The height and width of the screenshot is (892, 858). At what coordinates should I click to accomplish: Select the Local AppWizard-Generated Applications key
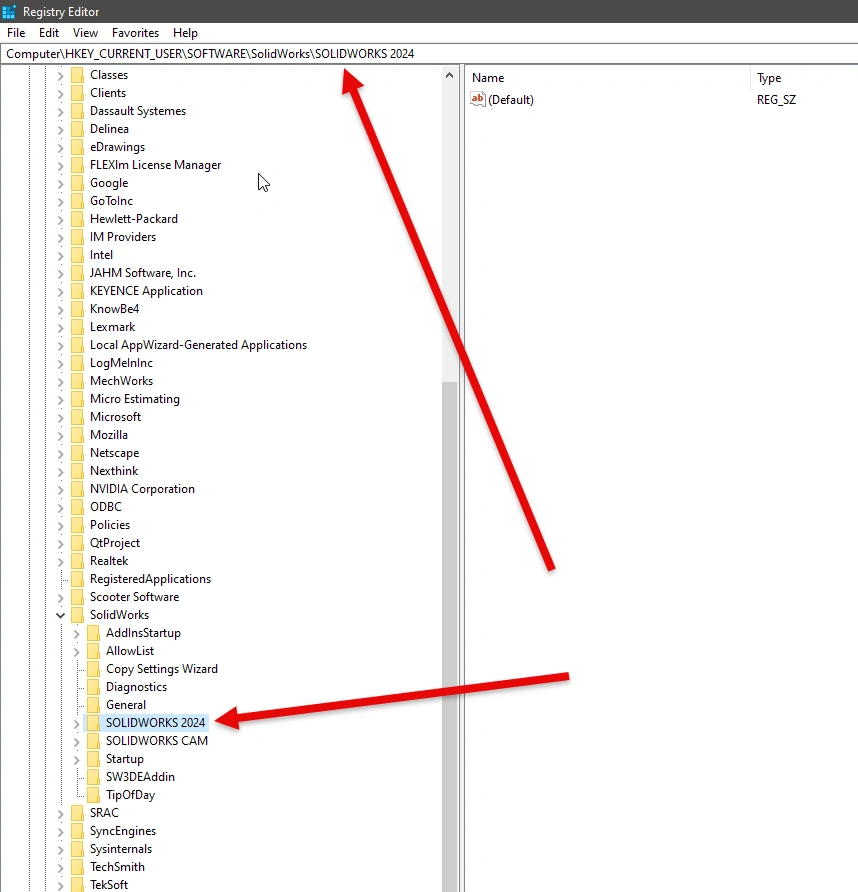pos(199,345)
